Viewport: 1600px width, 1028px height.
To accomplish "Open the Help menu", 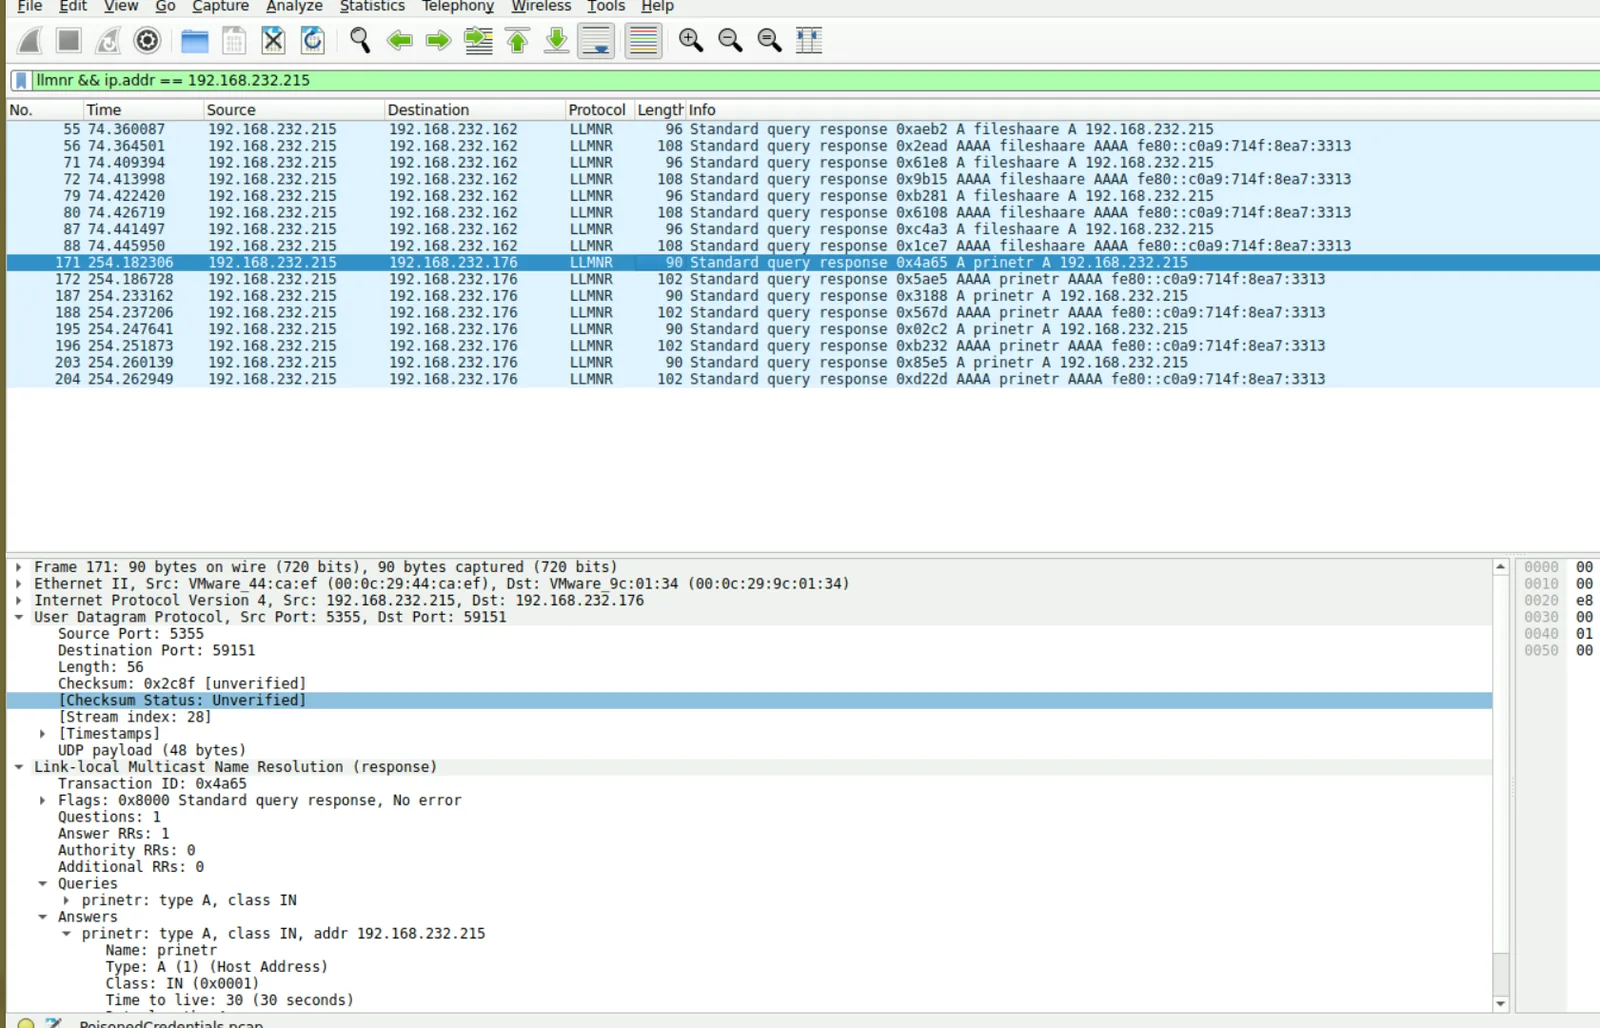I will click(x=657, y=6).
